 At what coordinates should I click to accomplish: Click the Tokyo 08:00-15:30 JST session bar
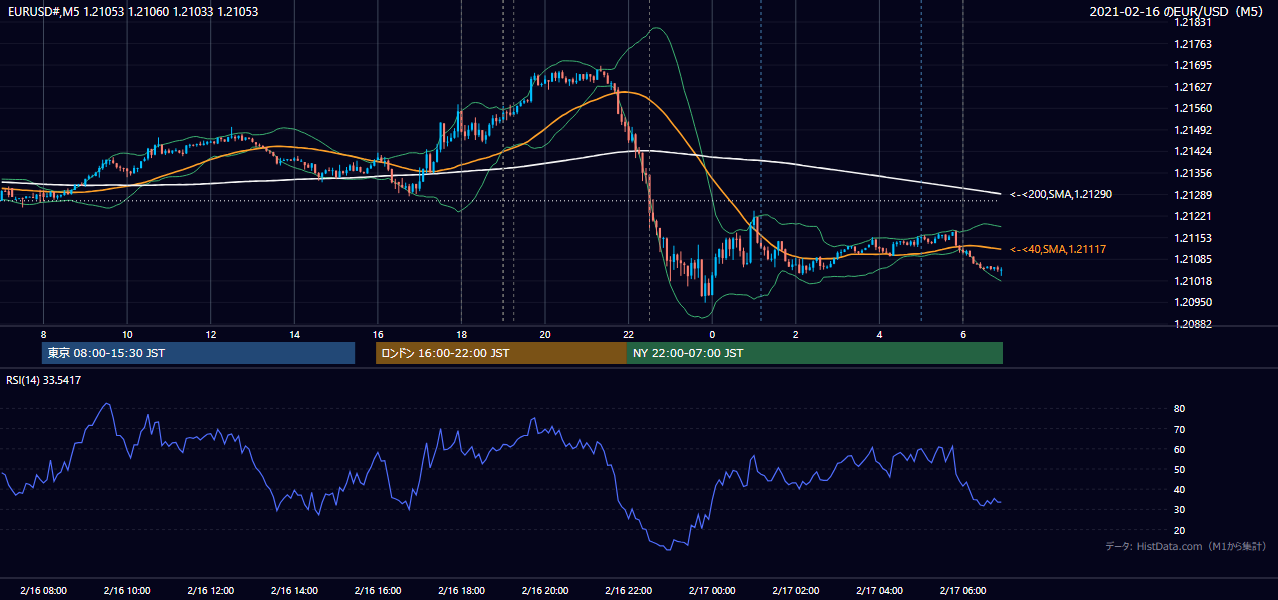pyautogui.click(x=199, y=353)
